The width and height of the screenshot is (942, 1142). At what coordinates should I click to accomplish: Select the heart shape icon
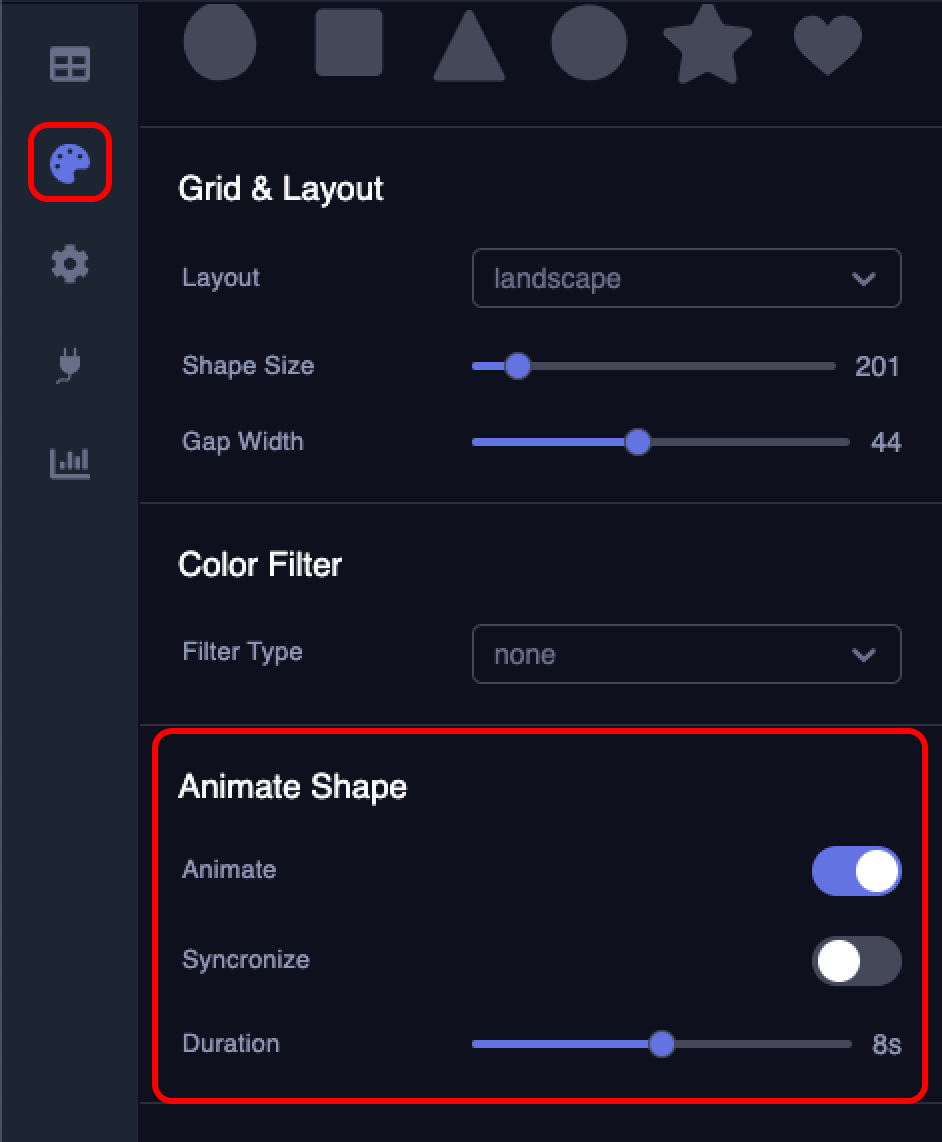[x=828, y=44]
